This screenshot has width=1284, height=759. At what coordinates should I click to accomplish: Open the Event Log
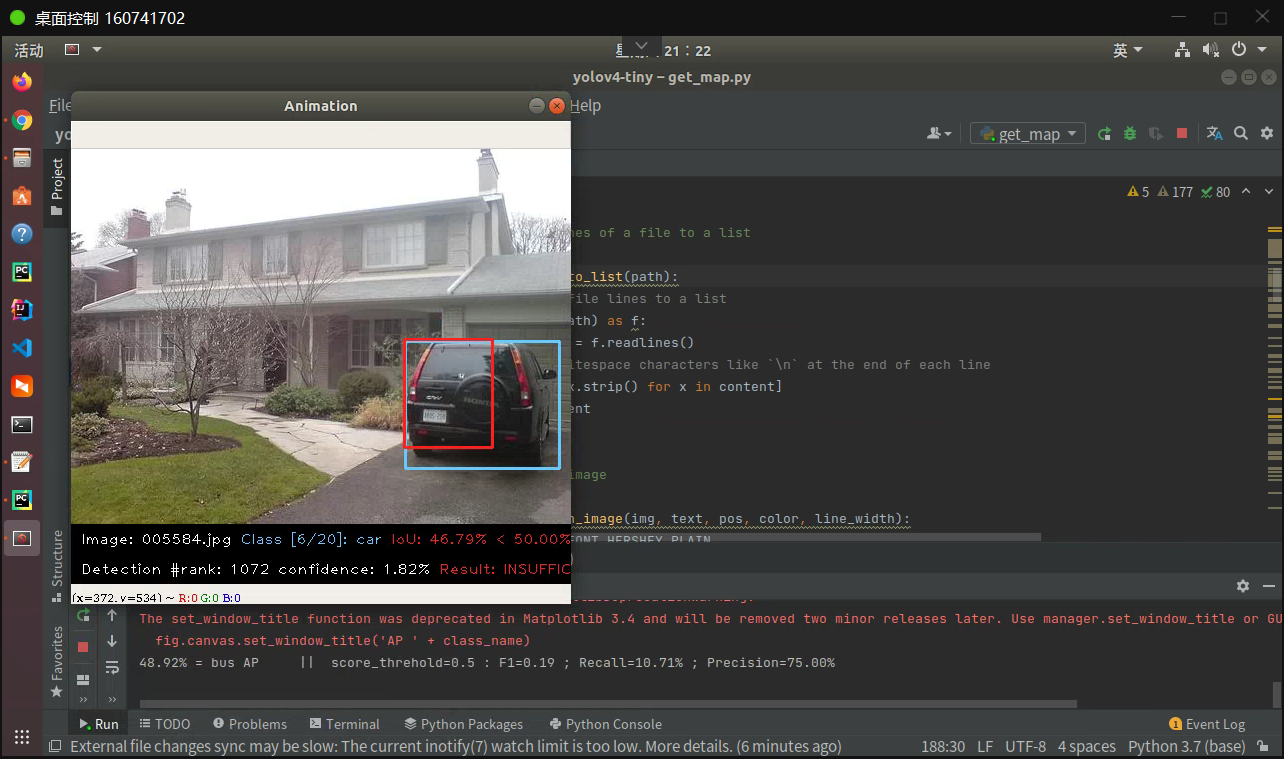(1207, 724)
